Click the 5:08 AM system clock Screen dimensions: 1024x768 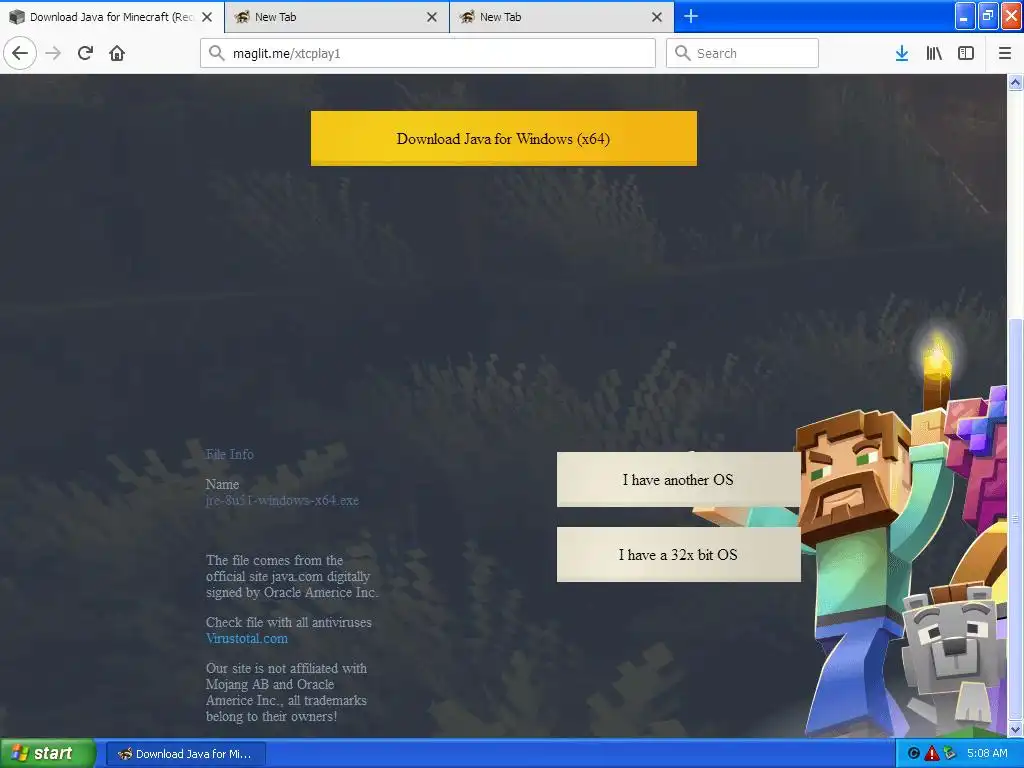987,754
